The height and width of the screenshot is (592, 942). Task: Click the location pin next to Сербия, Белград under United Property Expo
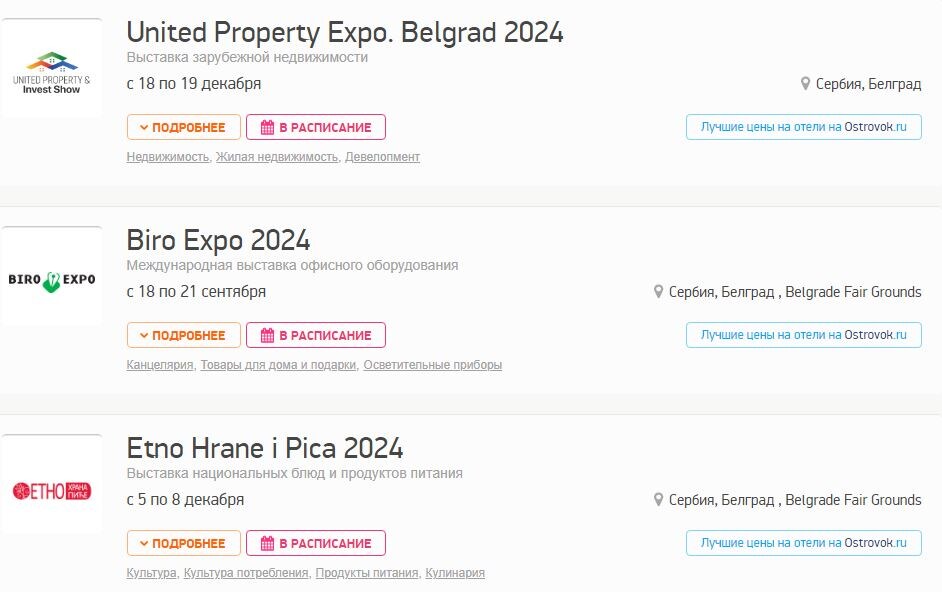tap(806, 84)
